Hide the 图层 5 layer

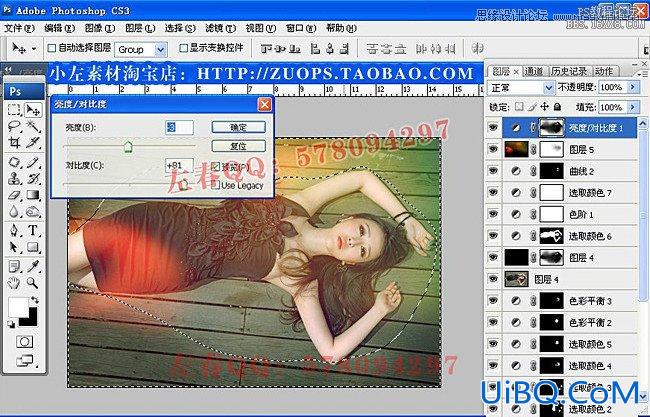(x=493, y=149)
